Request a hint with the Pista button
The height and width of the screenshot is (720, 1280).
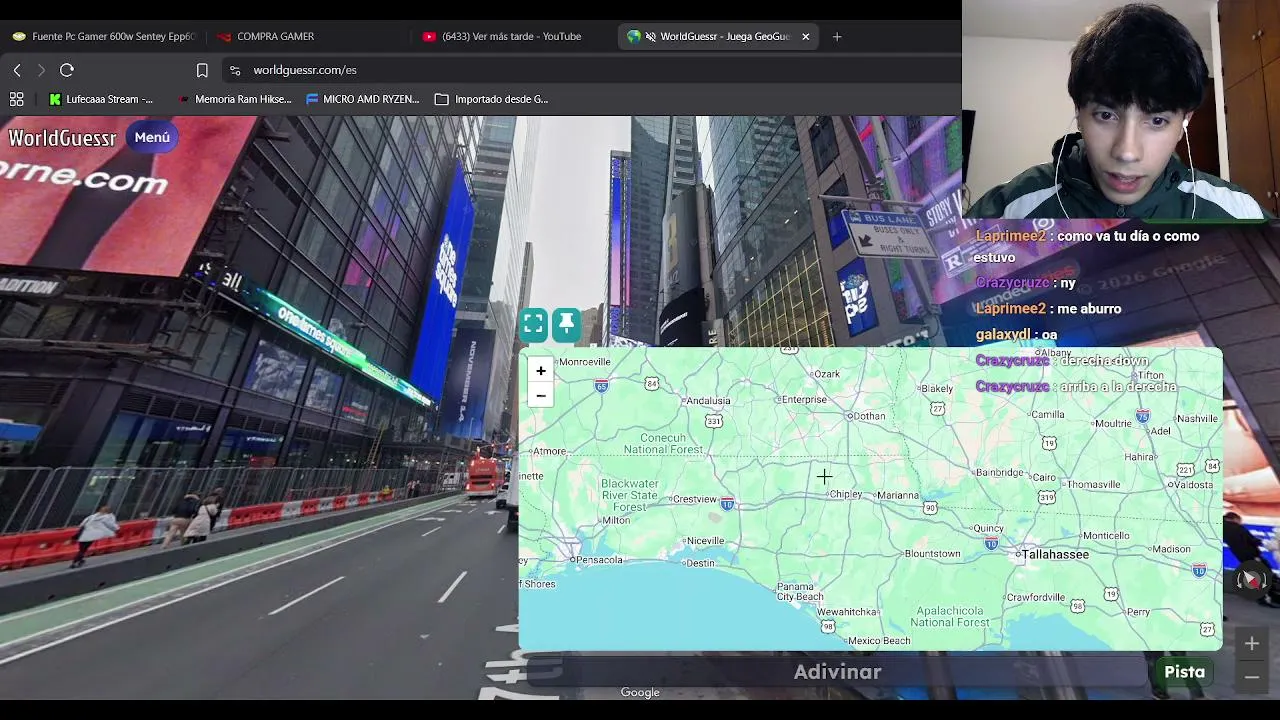[x=1185, y=672]
